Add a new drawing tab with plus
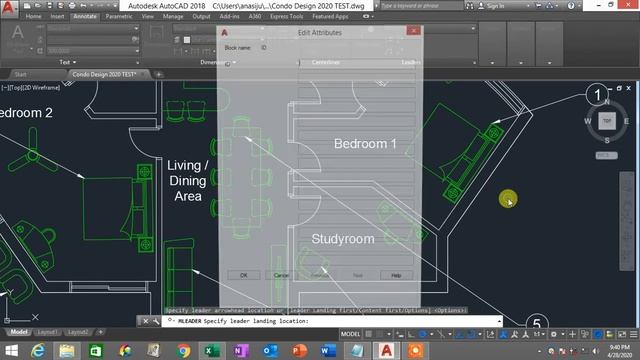 [158, 74]
